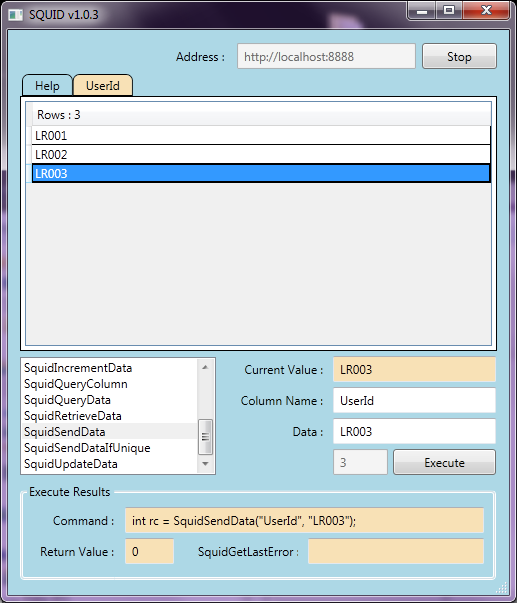
Task: Select the LR001 row
Action: [261, 136]
